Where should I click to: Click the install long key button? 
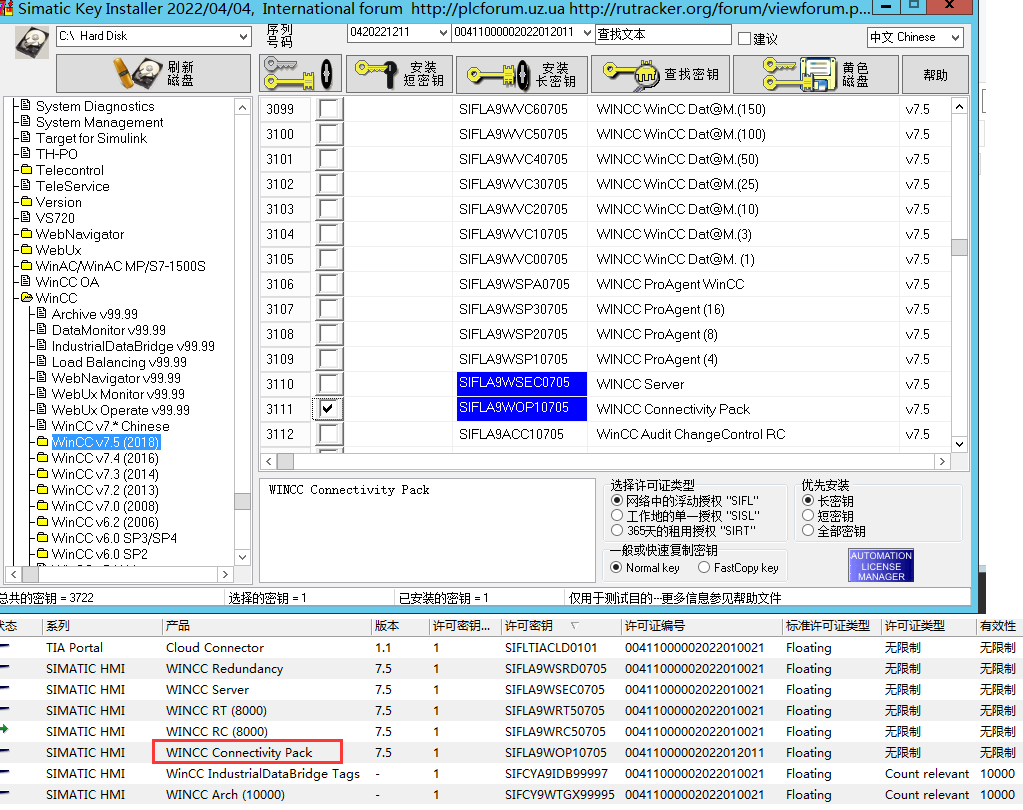(522, 74)
